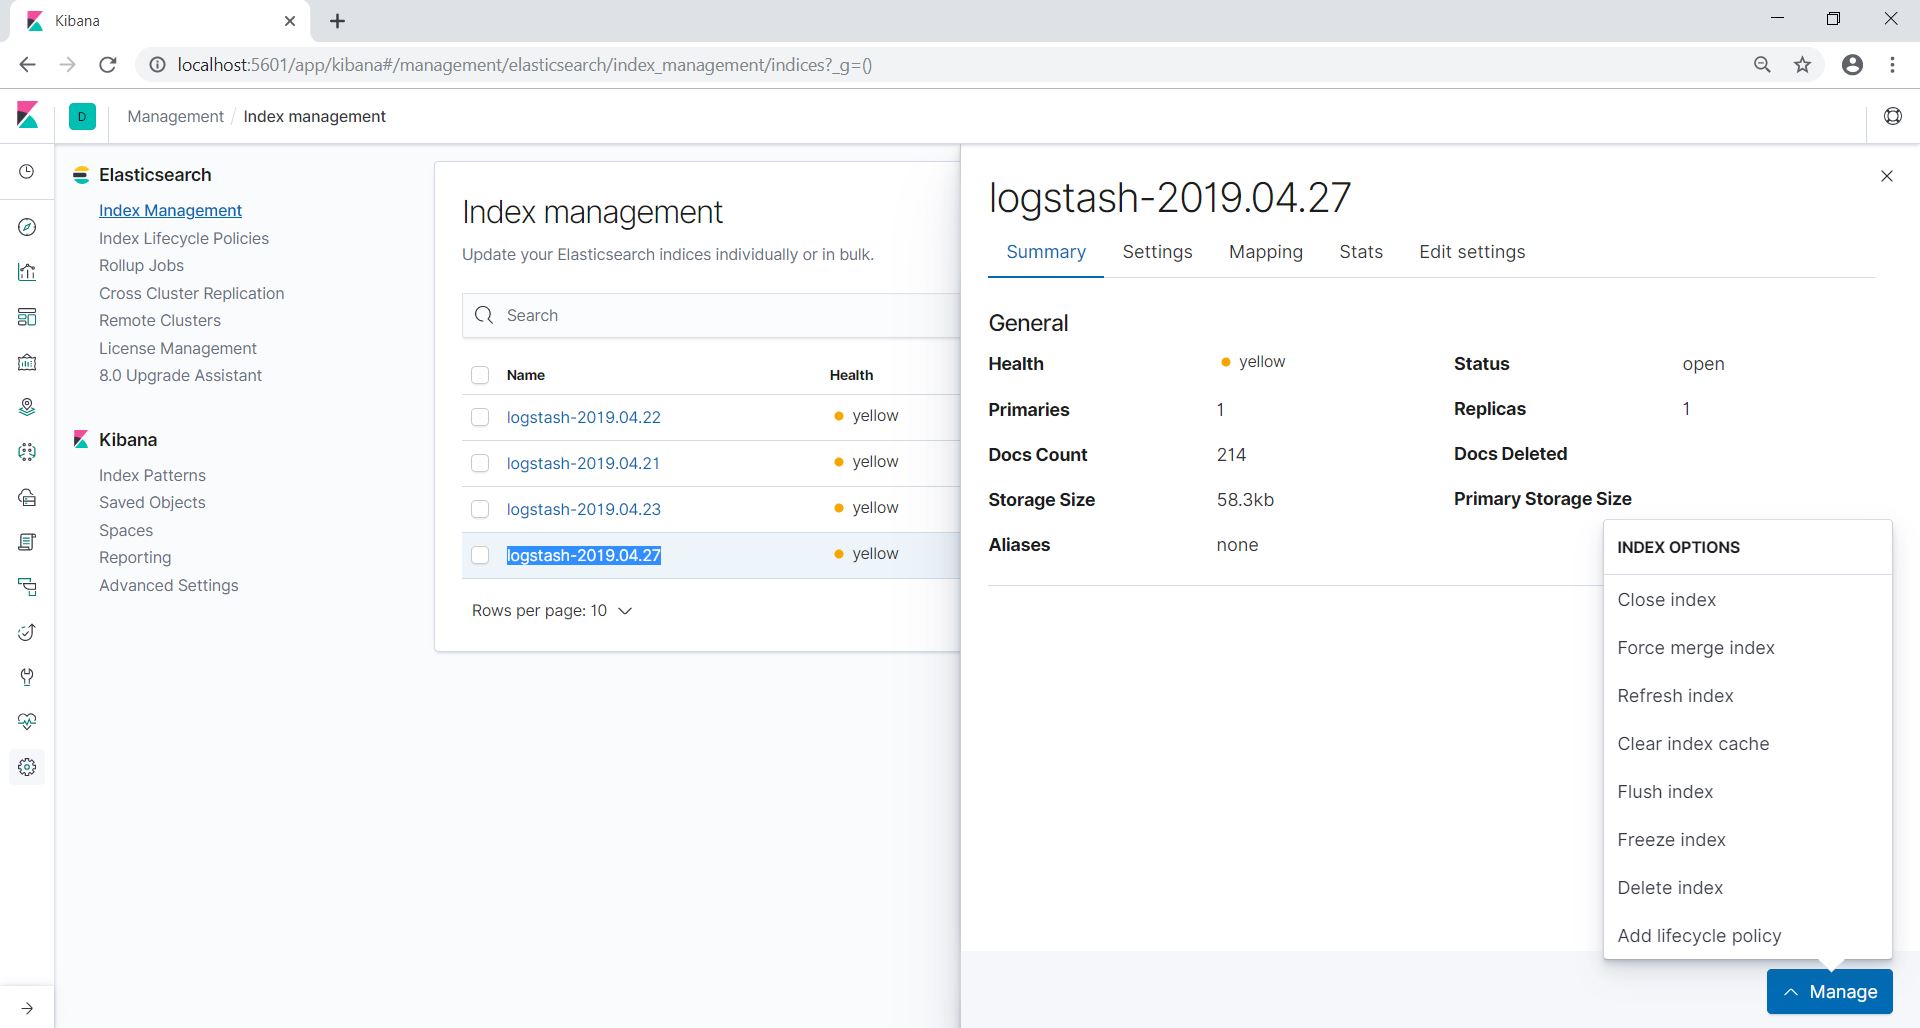Select the logstash-2019.04.23 row checkbox

pos(480,509)
